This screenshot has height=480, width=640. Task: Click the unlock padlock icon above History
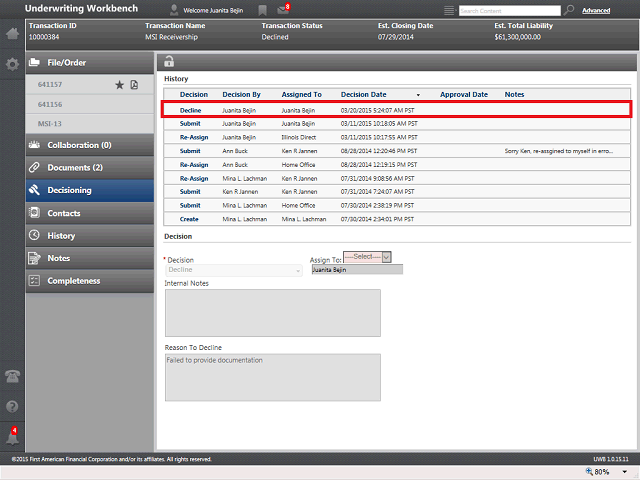[169, 62]
